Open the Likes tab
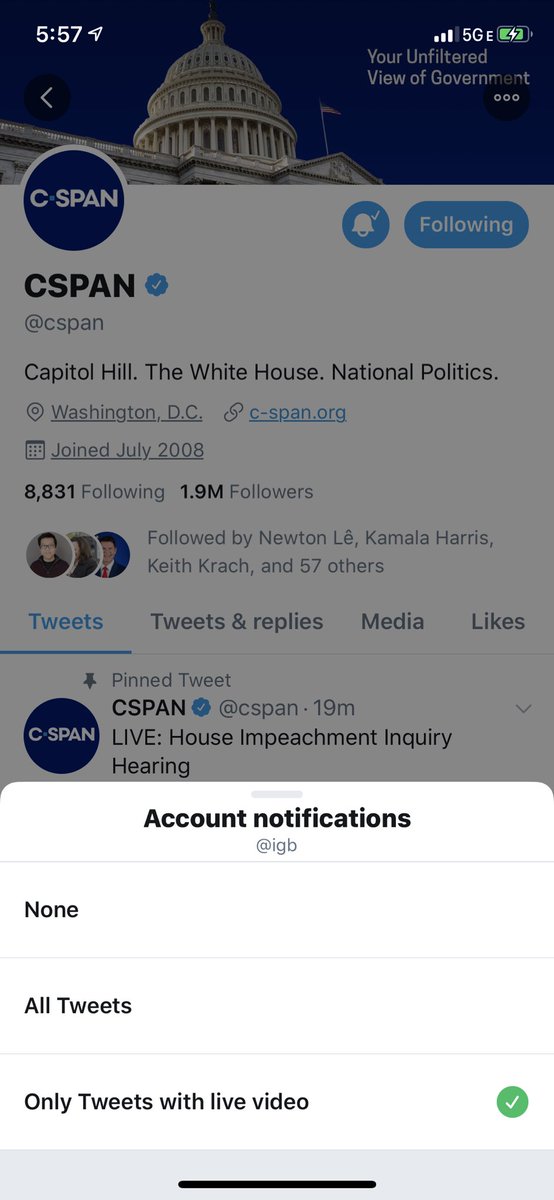Screen dimensions: 554x1200 [498, 621]
